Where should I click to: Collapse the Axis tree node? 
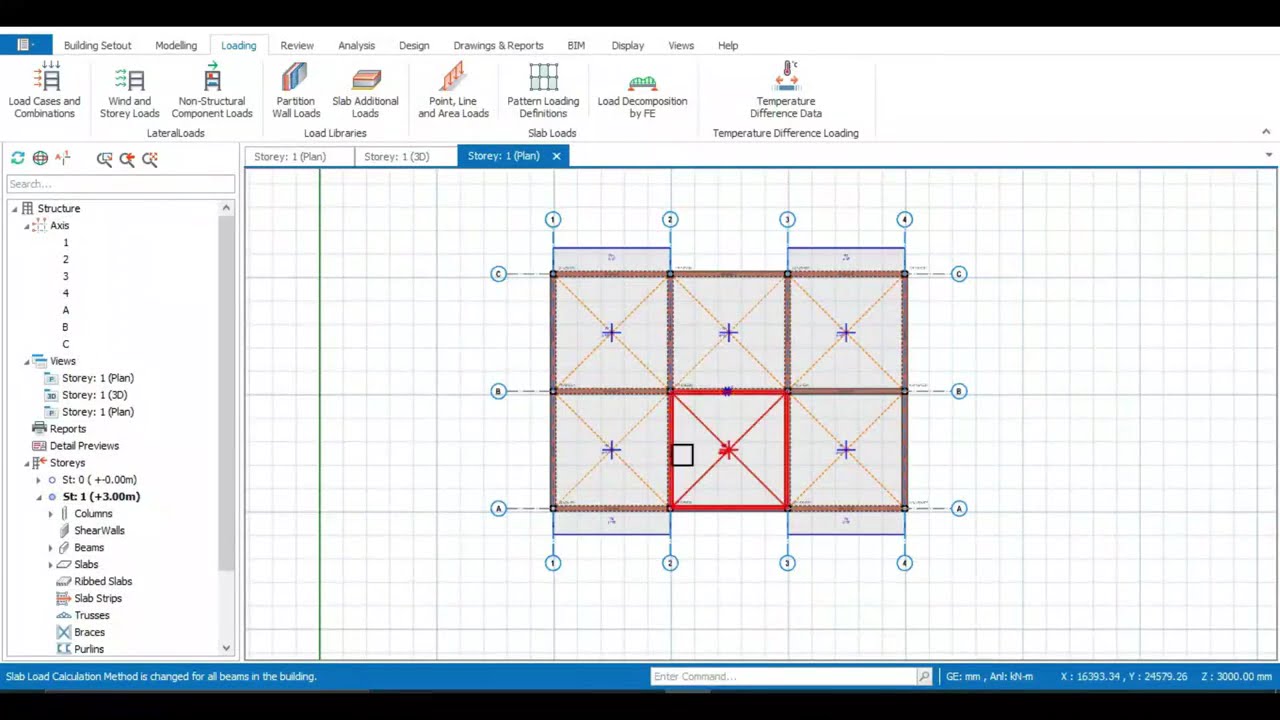coord(27,226)
